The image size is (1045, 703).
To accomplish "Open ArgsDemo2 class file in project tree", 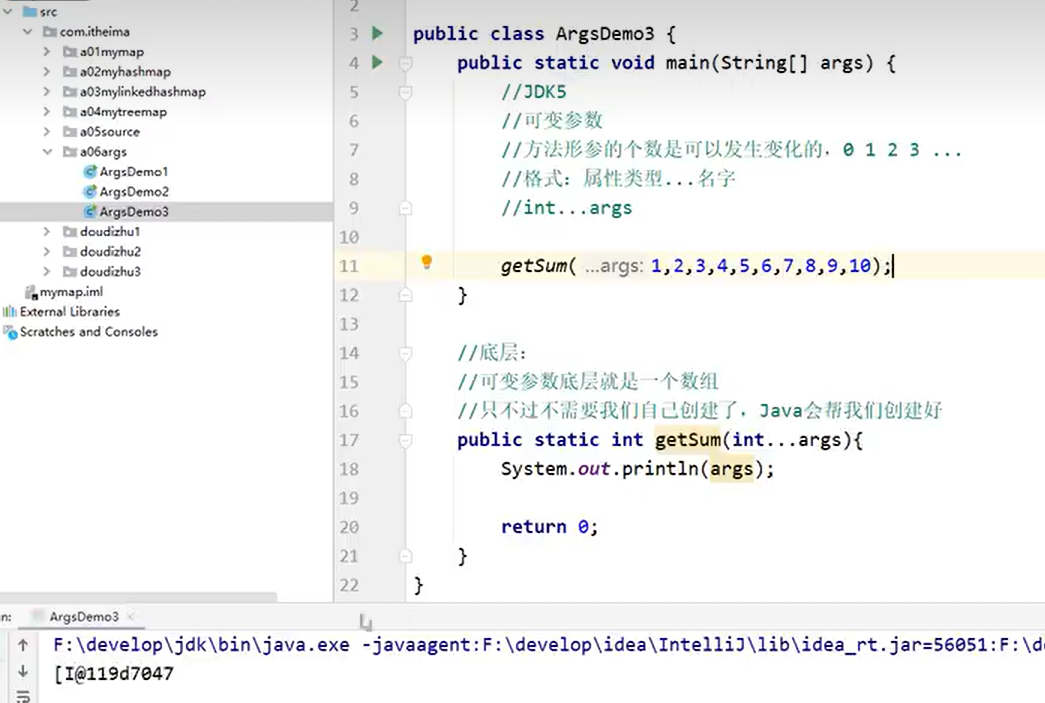I will click(134, 191).
